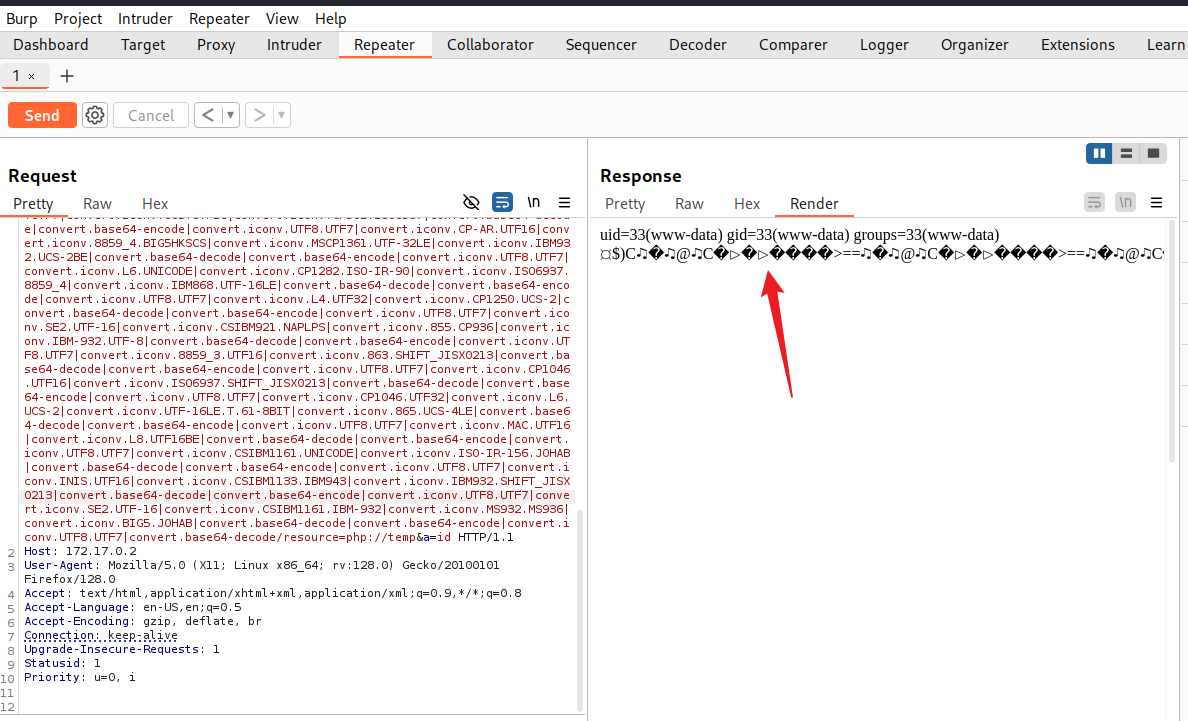Click the uid=33(www-data) response output
The height and width of the screenshot is (721, 1188).
click(799, 235)
